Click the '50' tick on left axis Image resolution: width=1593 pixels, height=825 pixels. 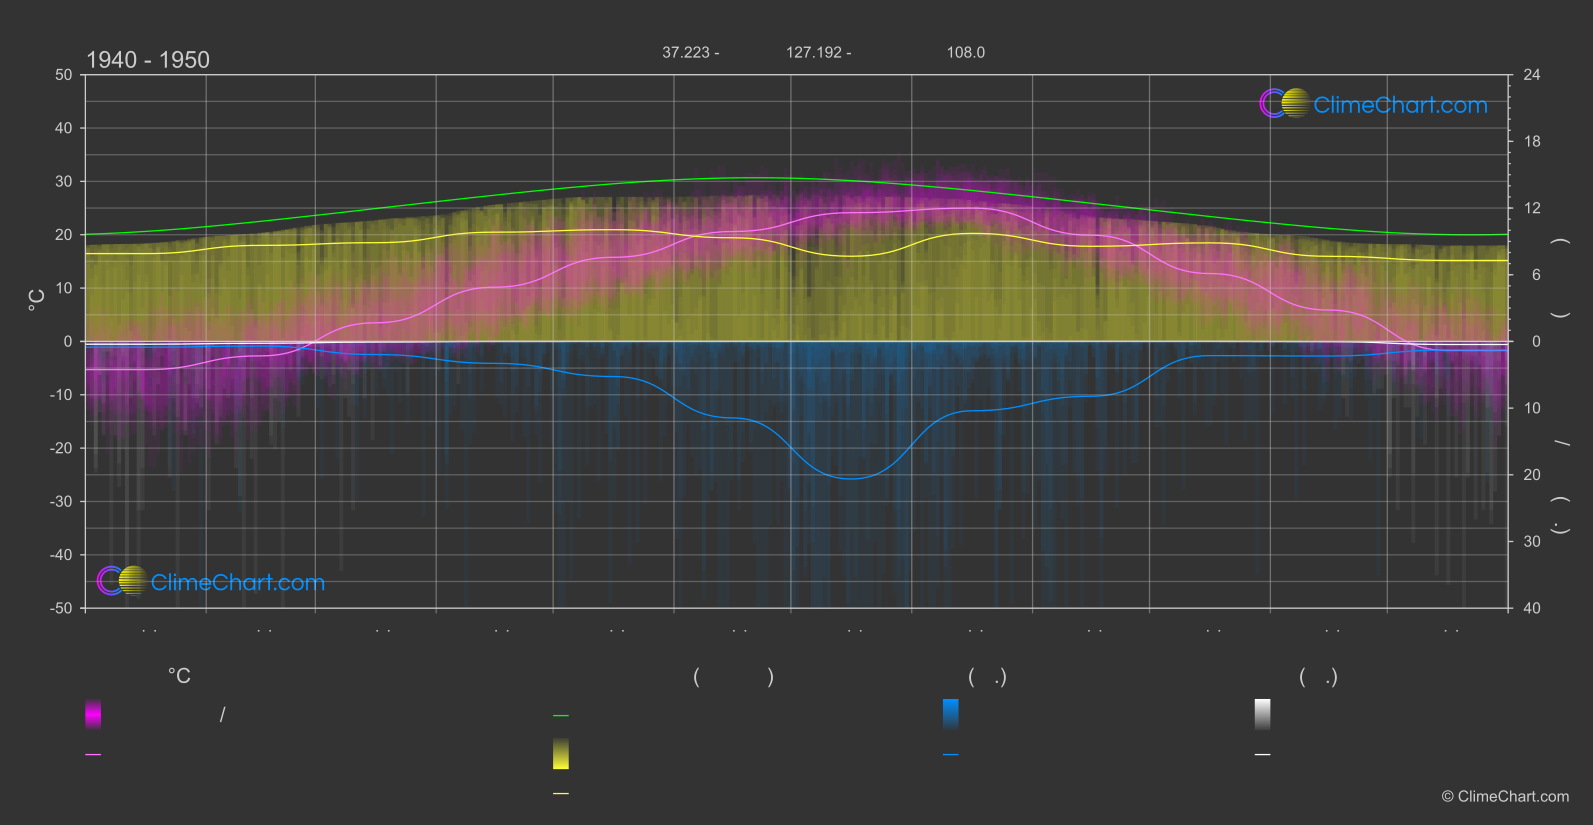(x=64, y=75)
